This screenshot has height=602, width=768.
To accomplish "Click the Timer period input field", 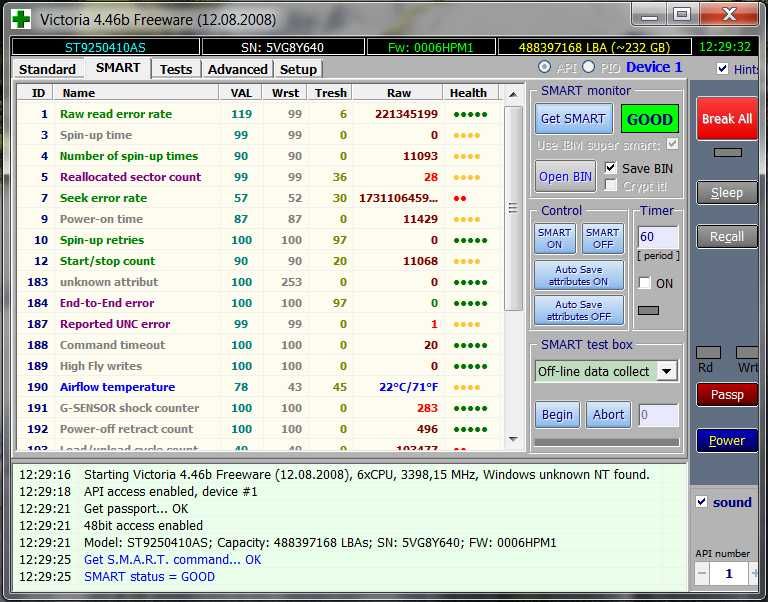I will pos(658,237).
